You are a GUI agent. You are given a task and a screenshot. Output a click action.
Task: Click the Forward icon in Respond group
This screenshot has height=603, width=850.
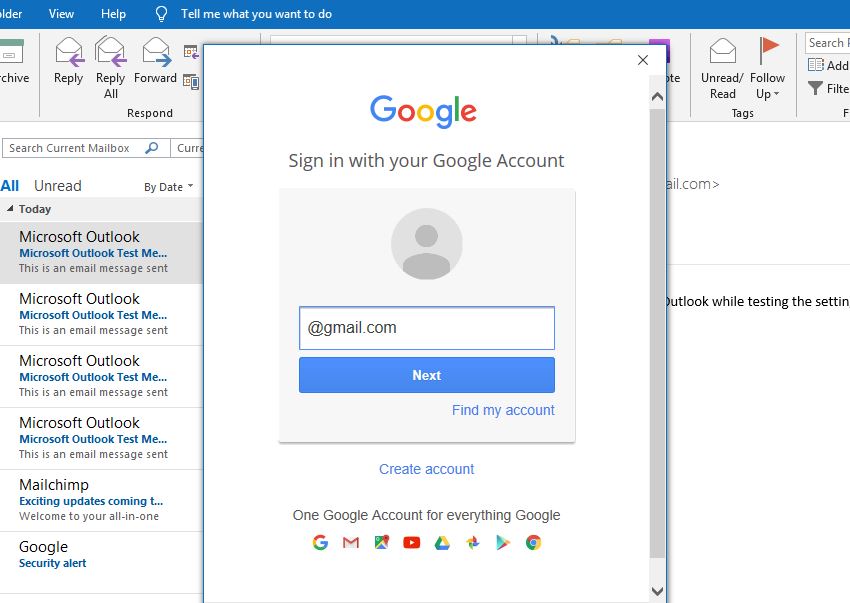156,52
